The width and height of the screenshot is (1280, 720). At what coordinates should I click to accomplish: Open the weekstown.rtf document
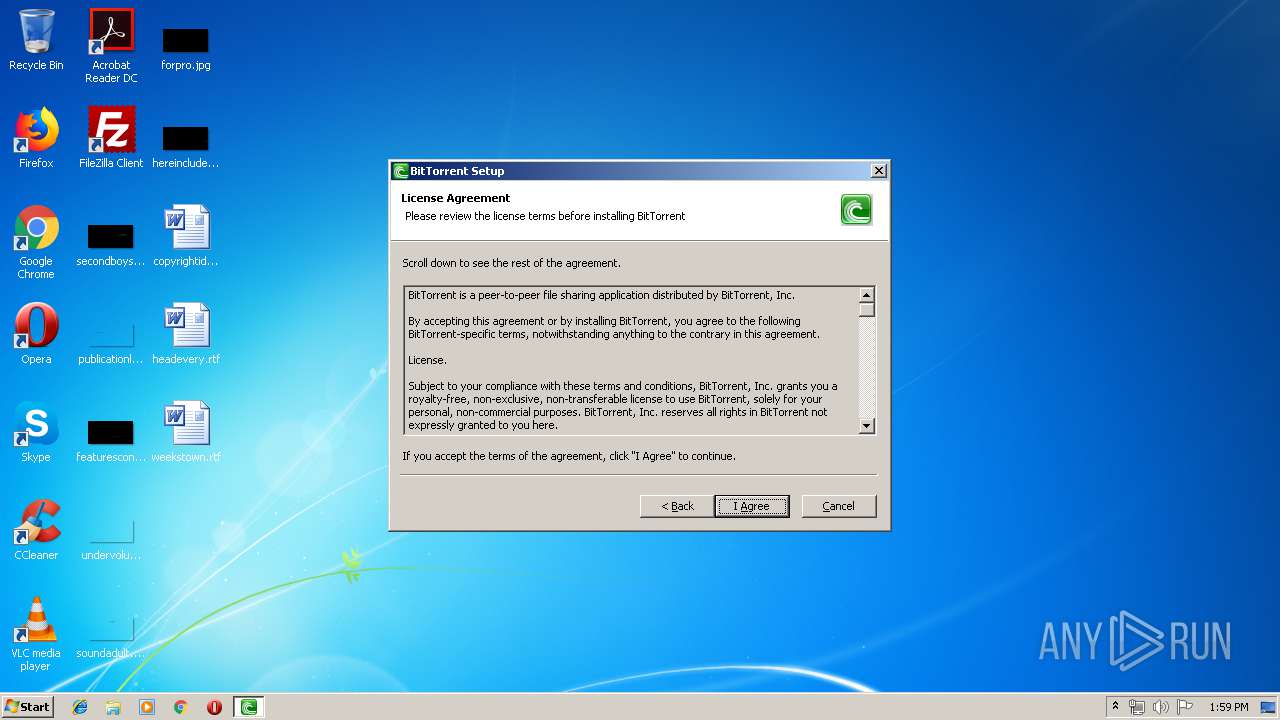tap(185, 432)
